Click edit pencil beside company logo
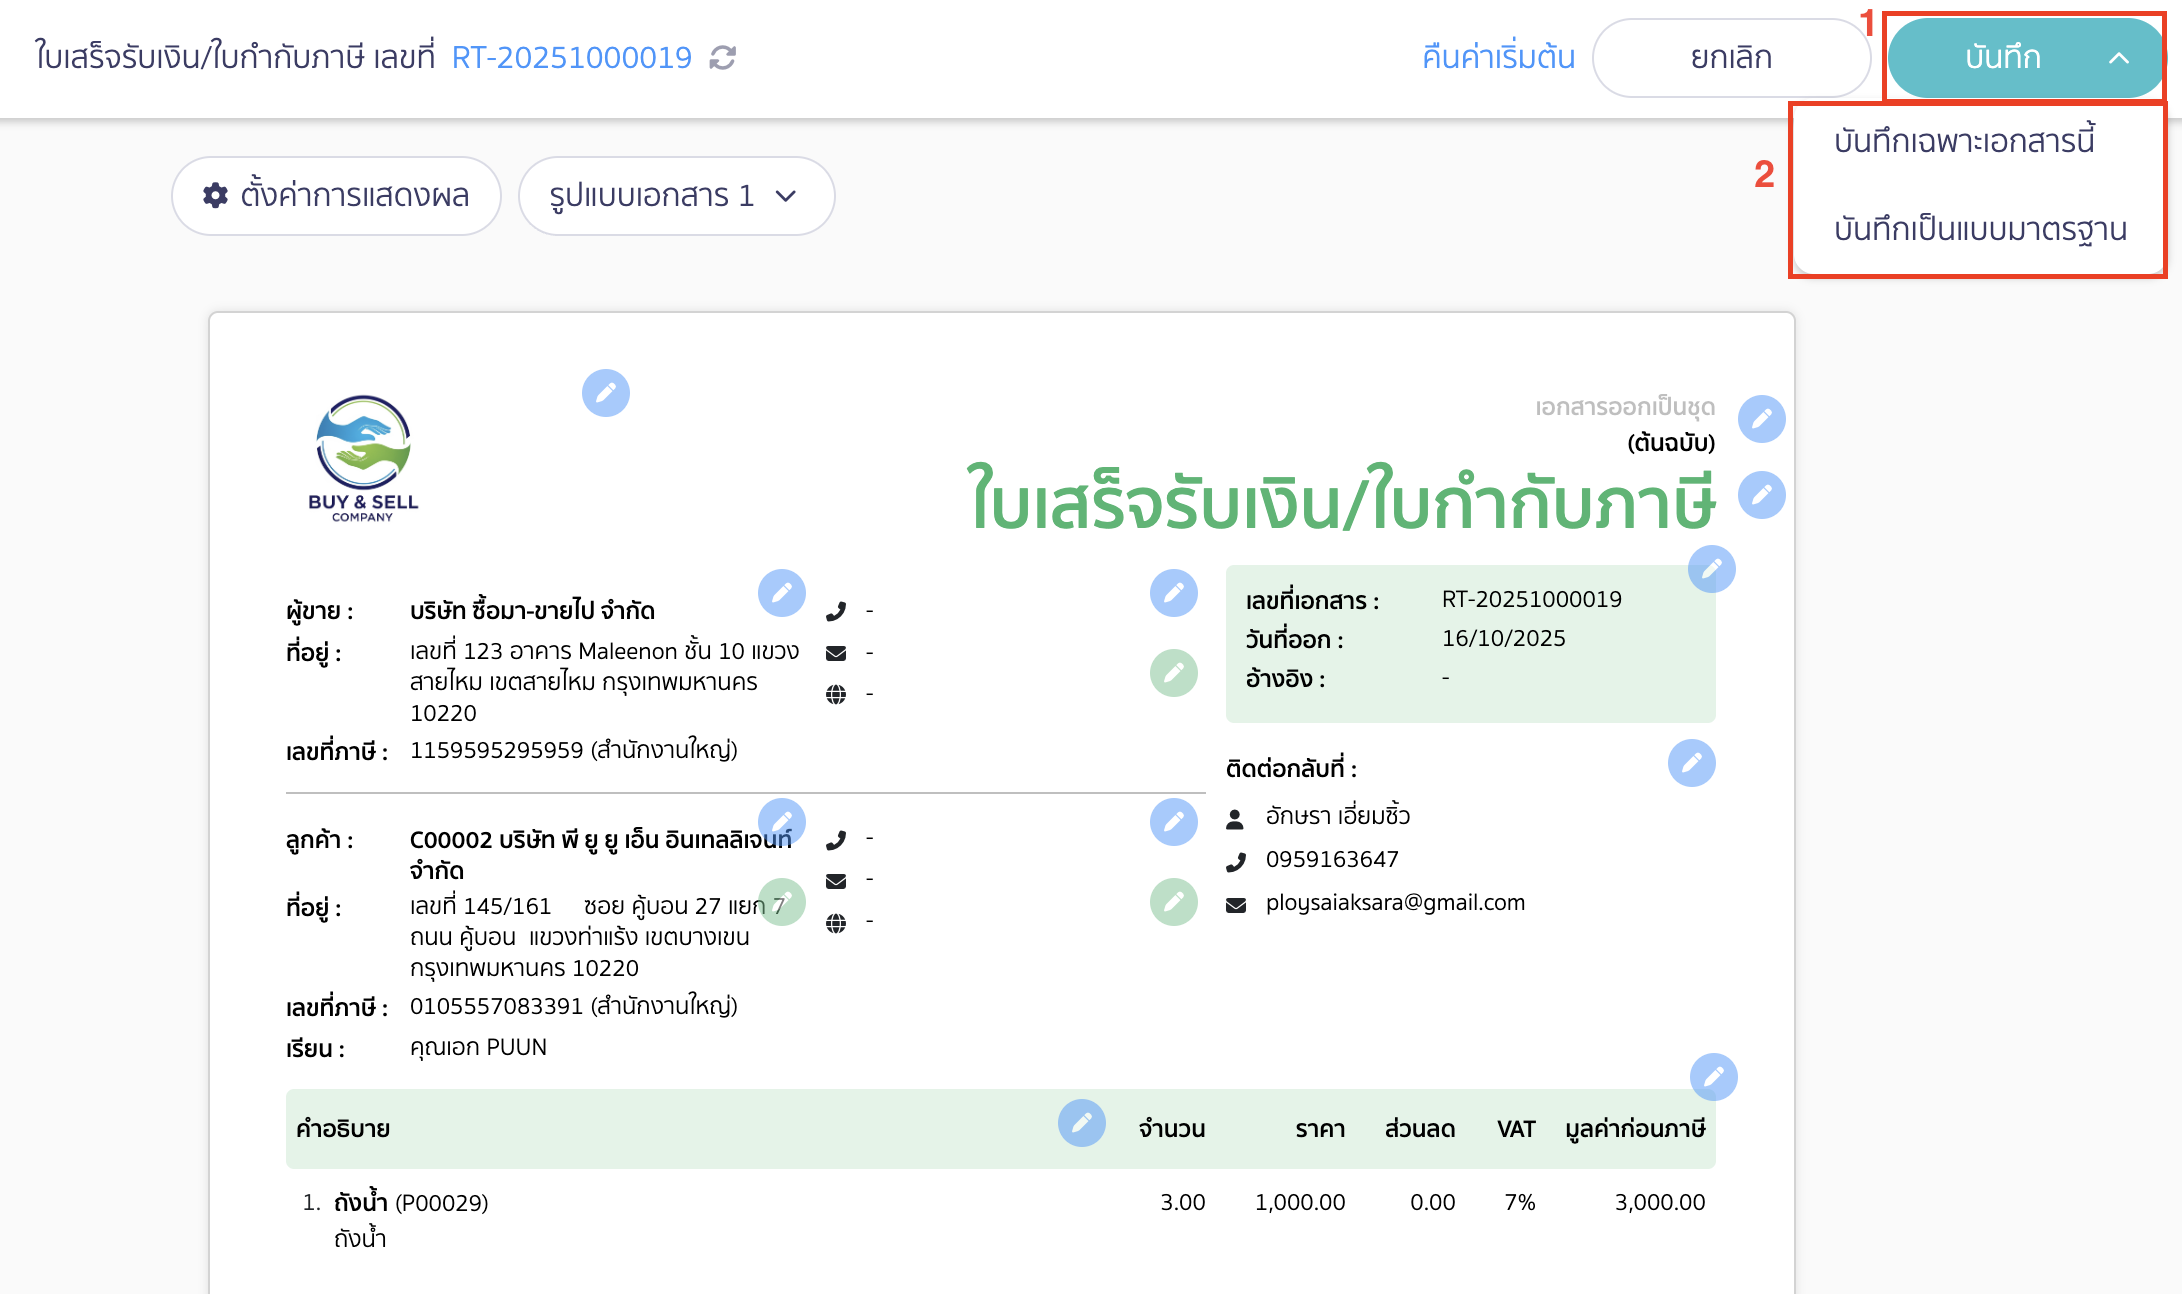 [605, 393]
